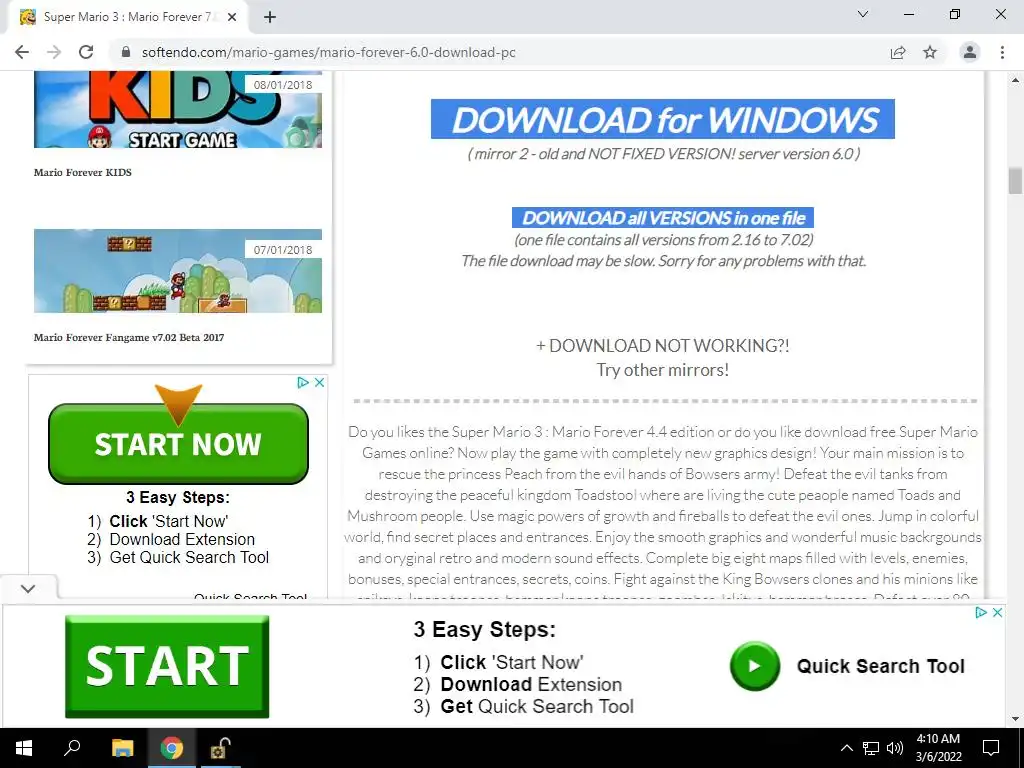
Task: Open the AdChoices icon in sidebar ad
Action: (x=303, y=383)
